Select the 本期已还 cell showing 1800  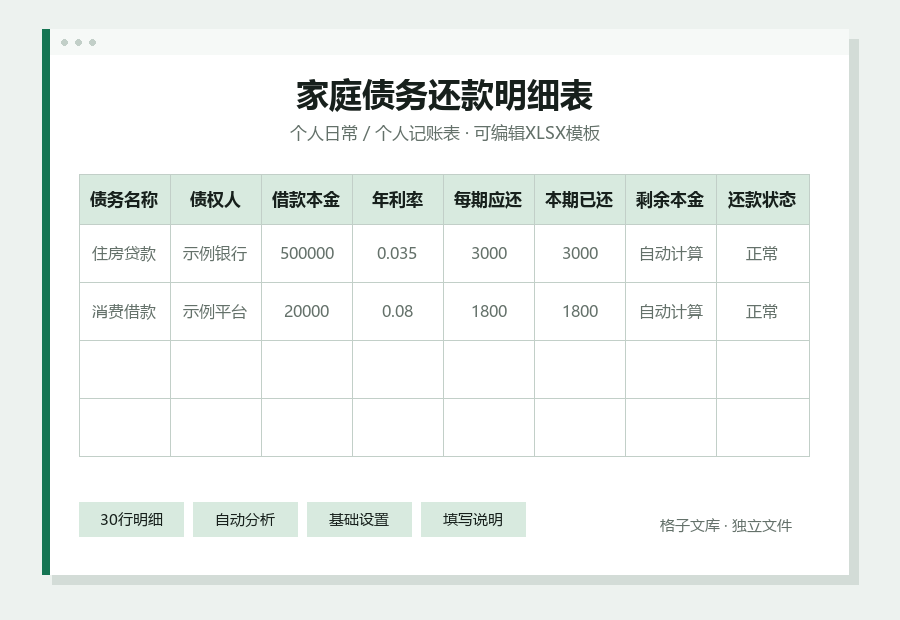(x=580, y=312)
